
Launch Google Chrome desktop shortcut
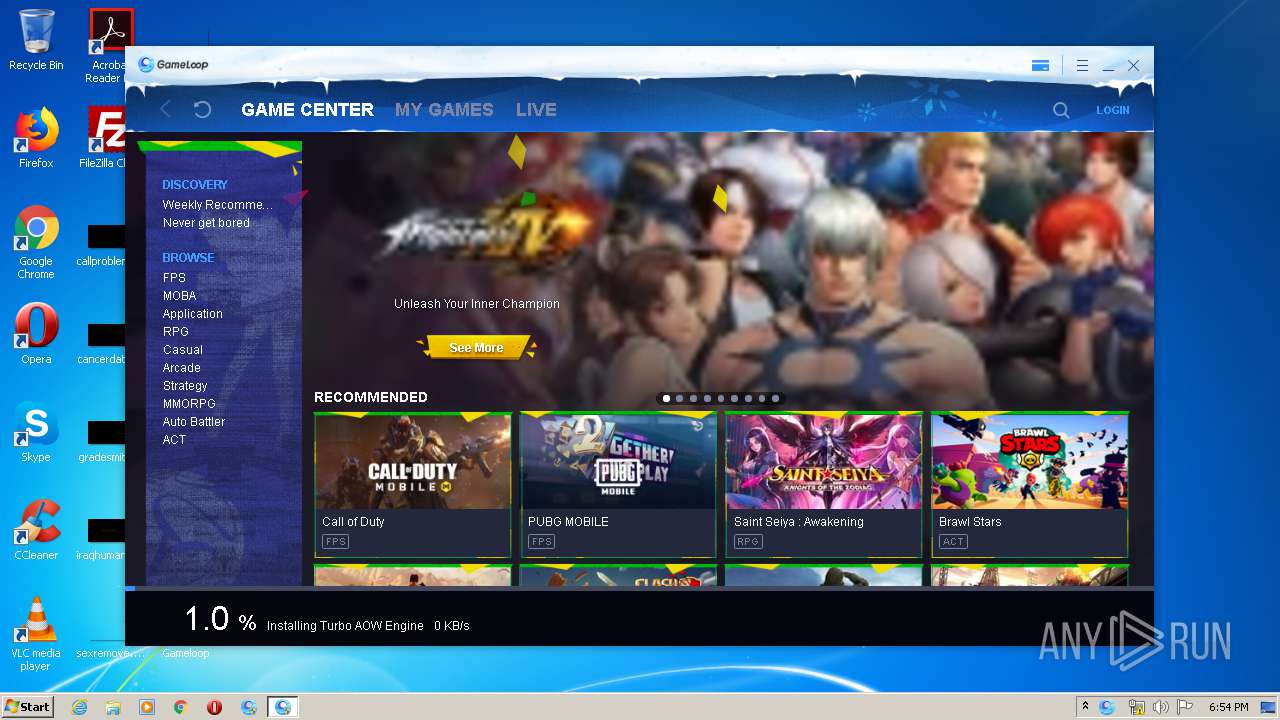pyautogui.click(x=36, y=242)
